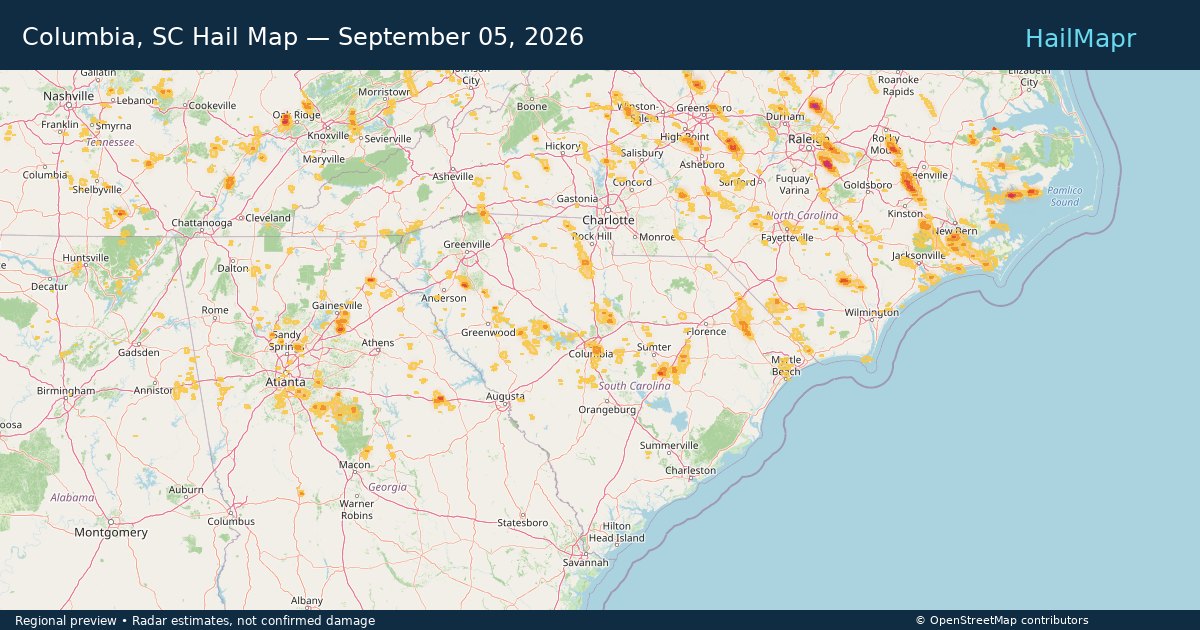Click the Hickory city label
1200x630 pixels.
[x=563, y=146]
